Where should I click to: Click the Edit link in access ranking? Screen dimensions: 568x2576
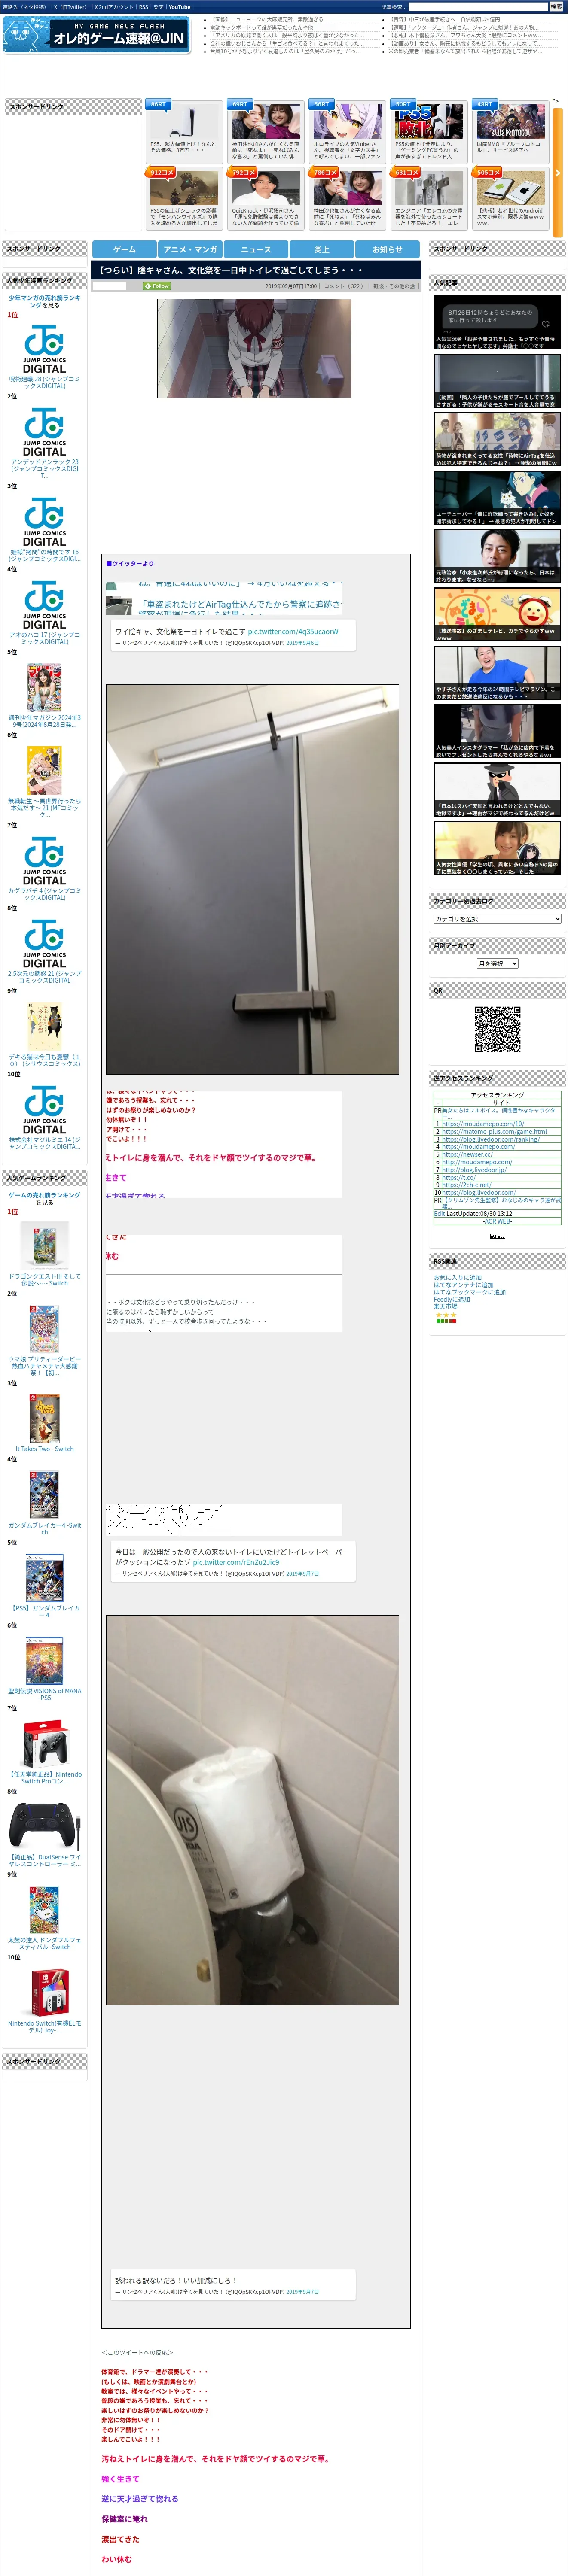[x=439, y=1213]
